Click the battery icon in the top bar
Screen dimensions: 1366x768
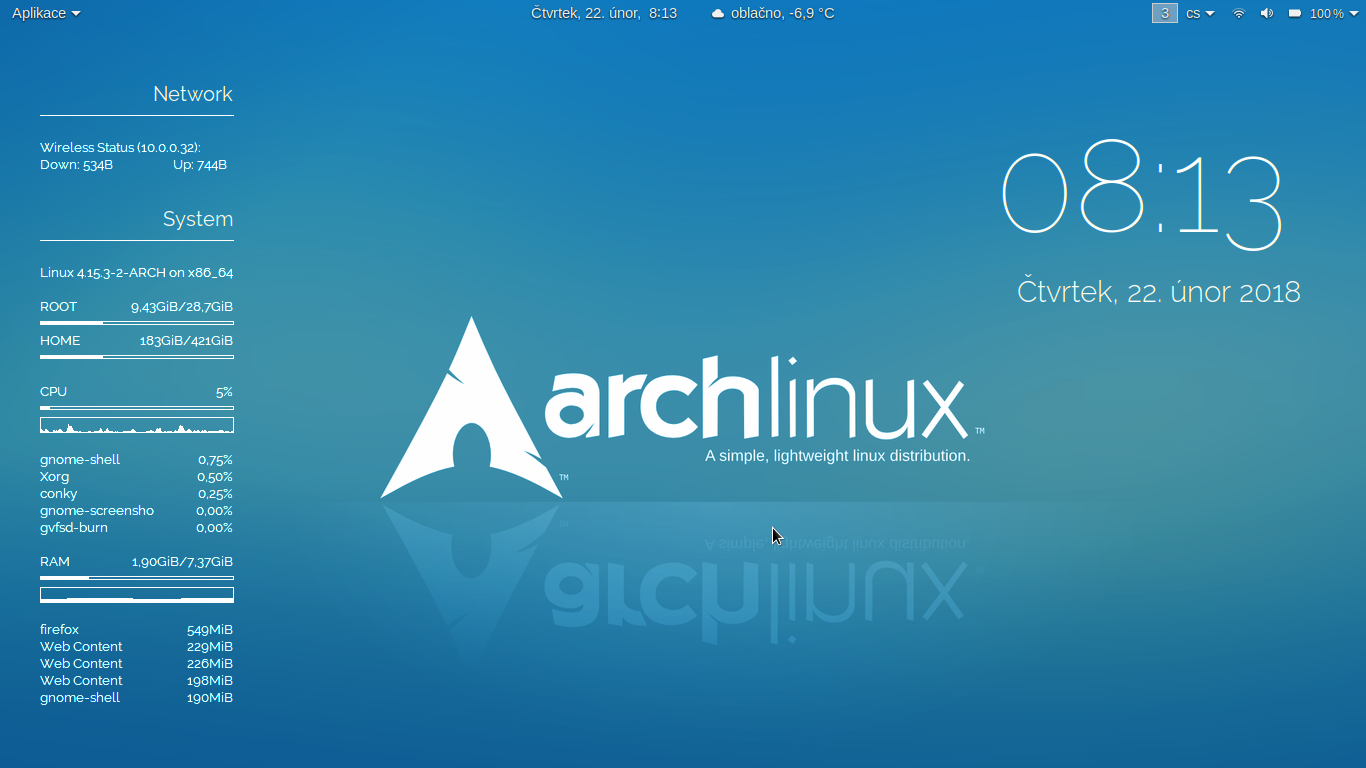pos(1295,14)
